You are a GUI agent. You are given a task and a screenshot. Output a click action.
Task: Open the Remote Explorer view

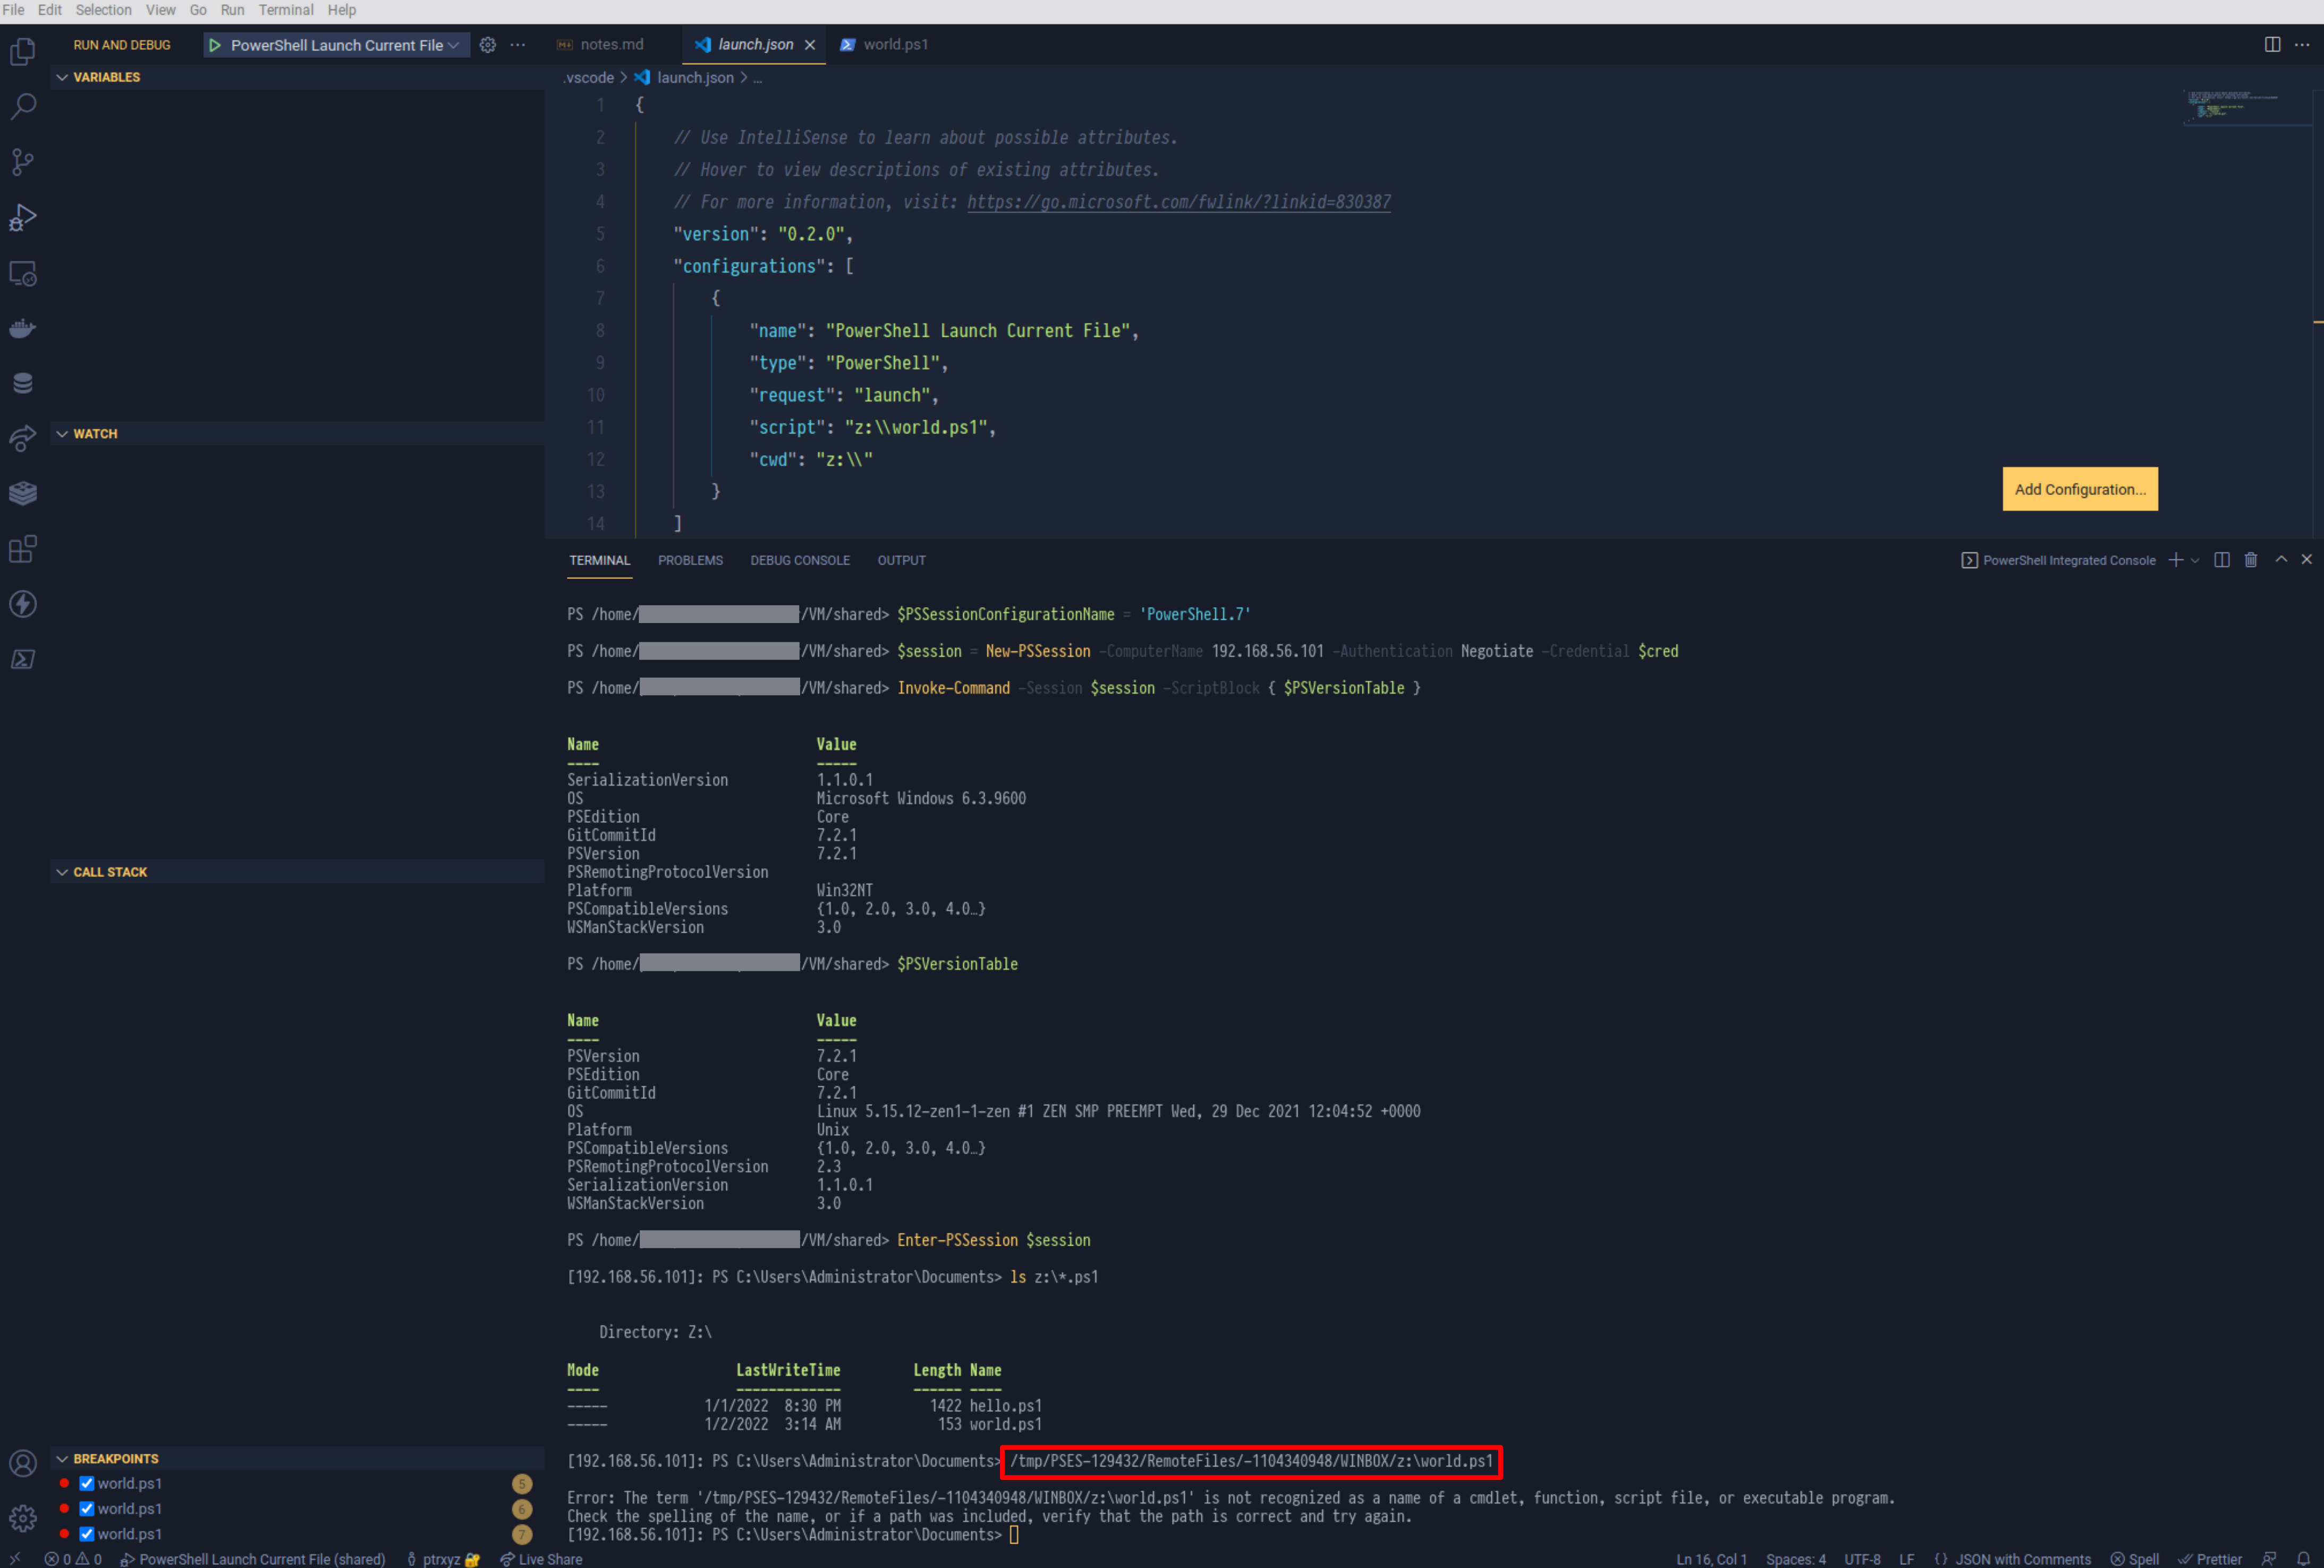pos(22,272)
